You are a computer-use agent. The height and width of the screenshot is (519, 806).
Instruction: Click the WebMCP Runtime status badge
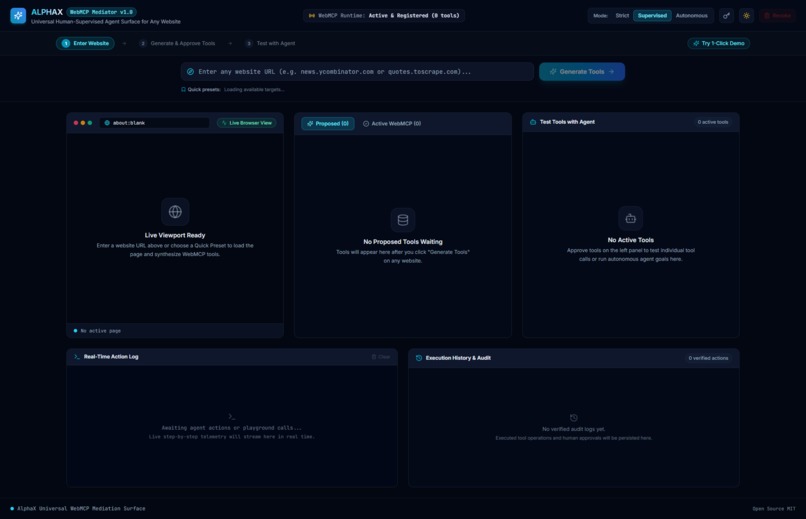[x=383, y=15]
